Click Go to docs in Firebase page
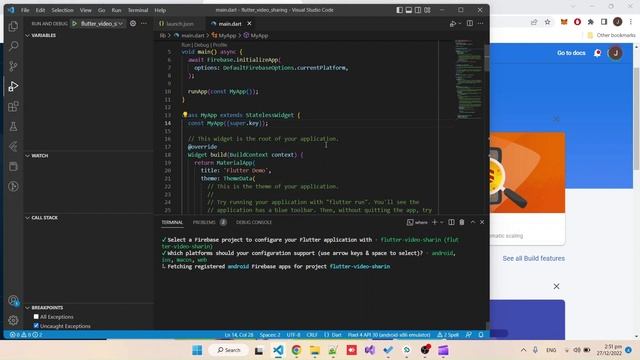 571,53
